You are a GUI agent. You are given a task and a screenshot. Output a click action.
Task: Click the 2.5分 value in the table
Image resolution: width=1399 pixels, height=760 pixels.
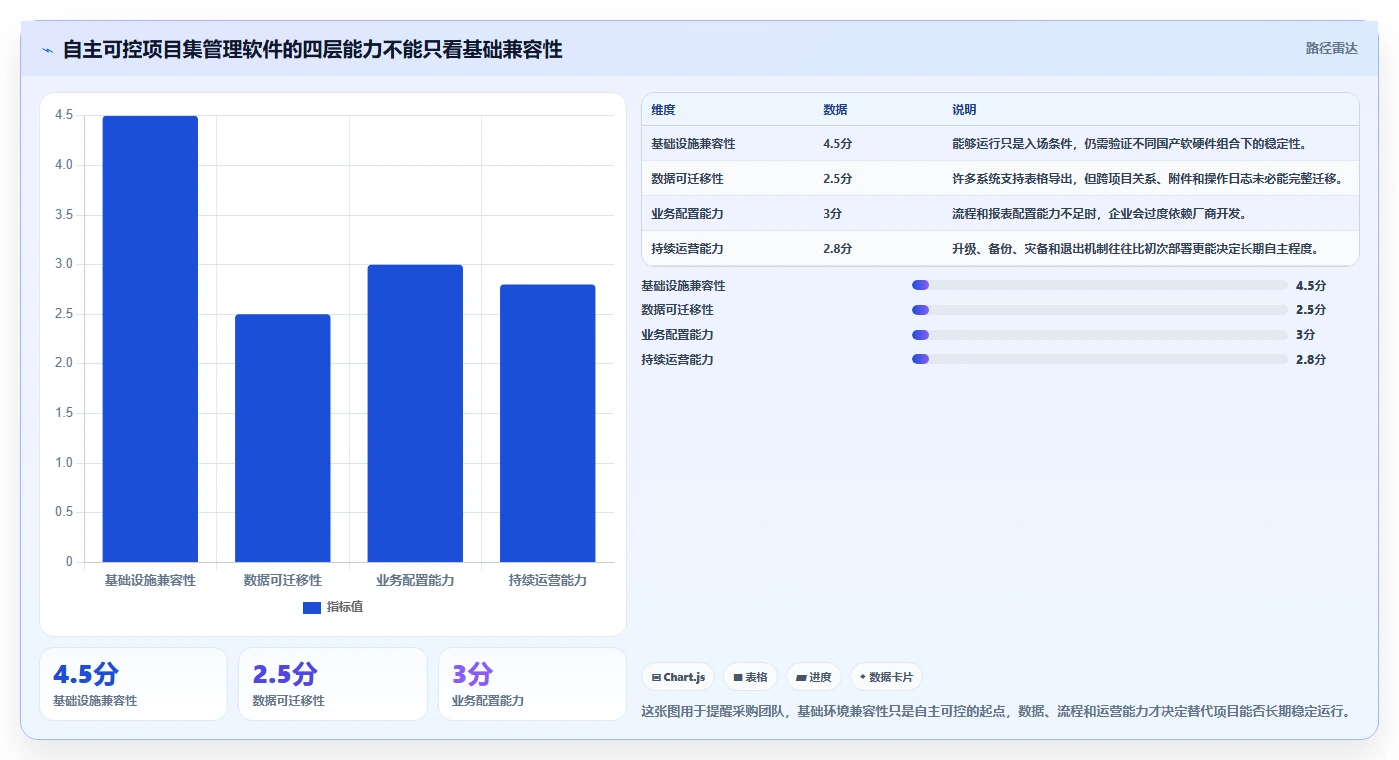[838, 179]
